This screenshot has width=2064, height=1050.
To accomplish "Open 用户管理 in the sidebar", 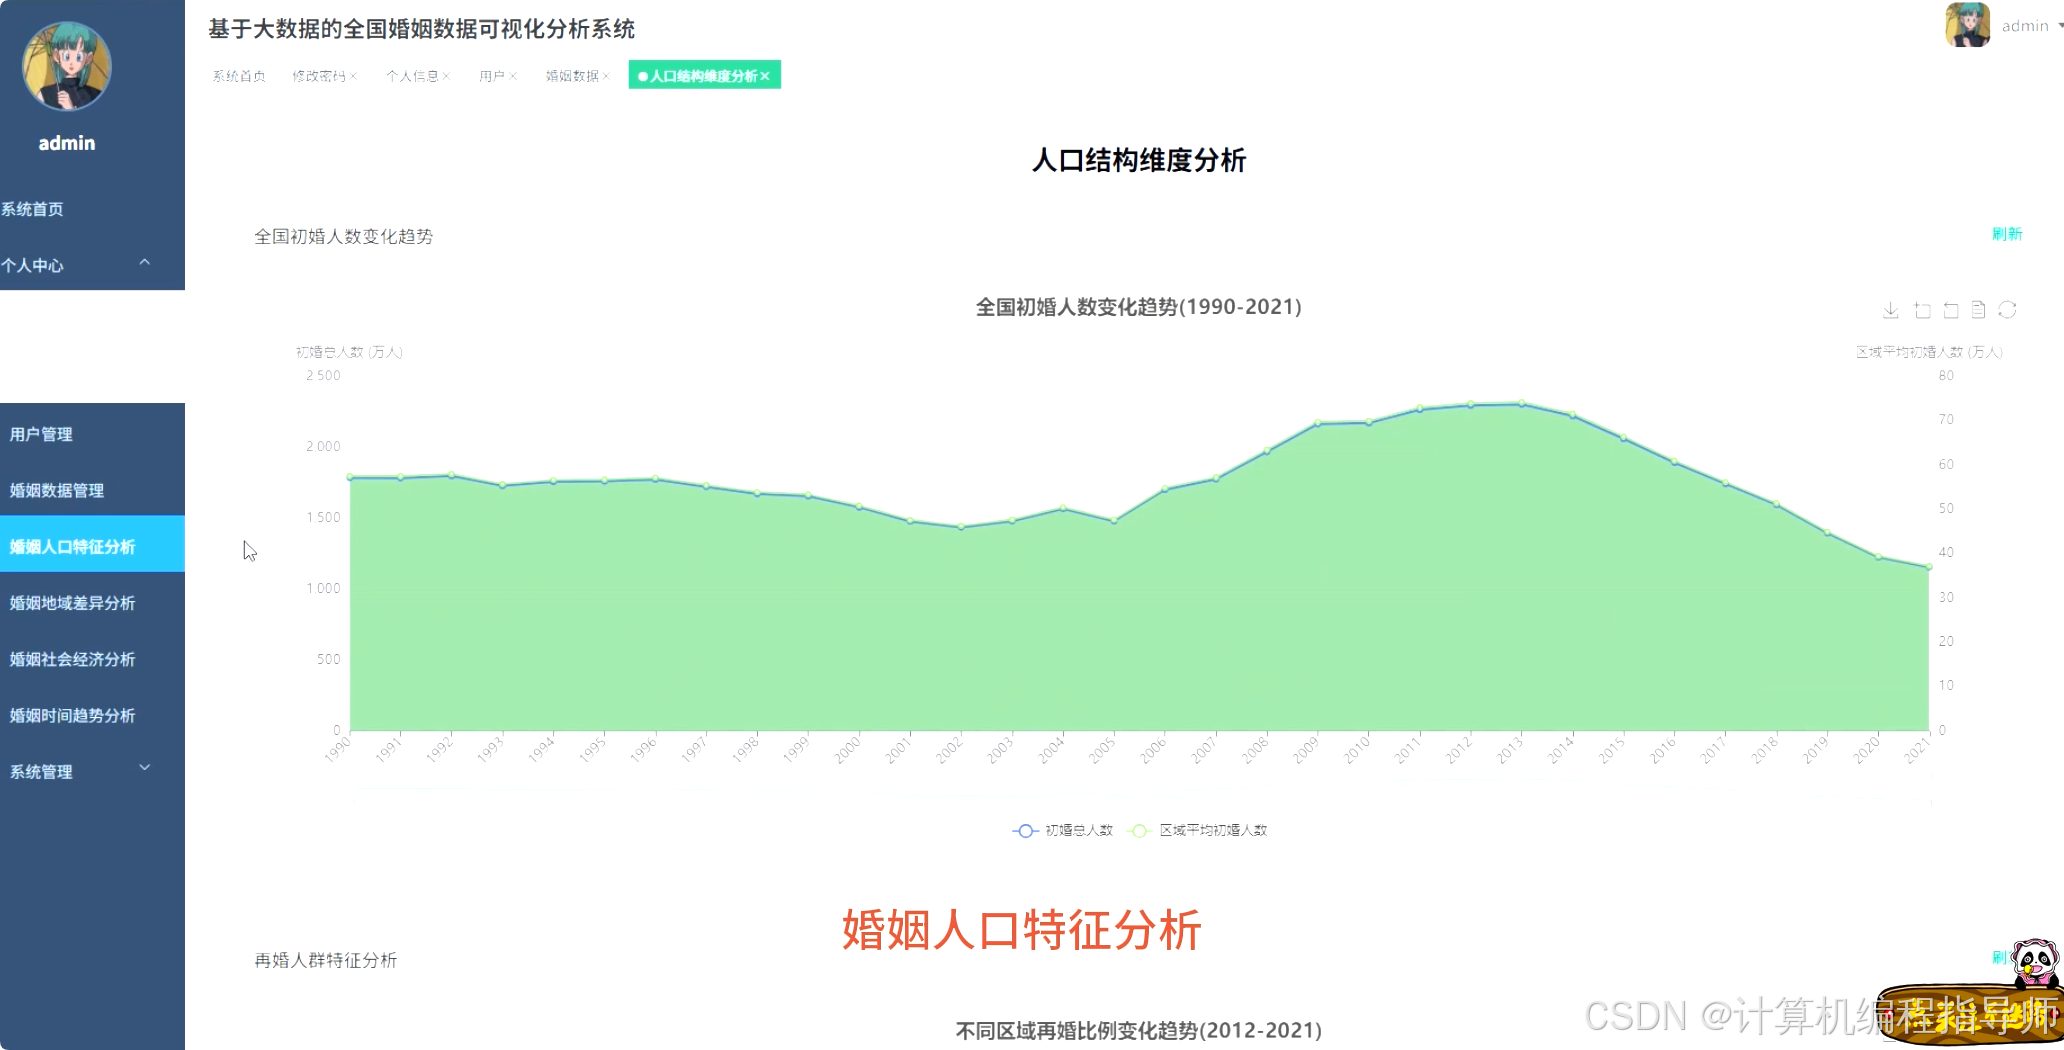I will click(92, 434).
